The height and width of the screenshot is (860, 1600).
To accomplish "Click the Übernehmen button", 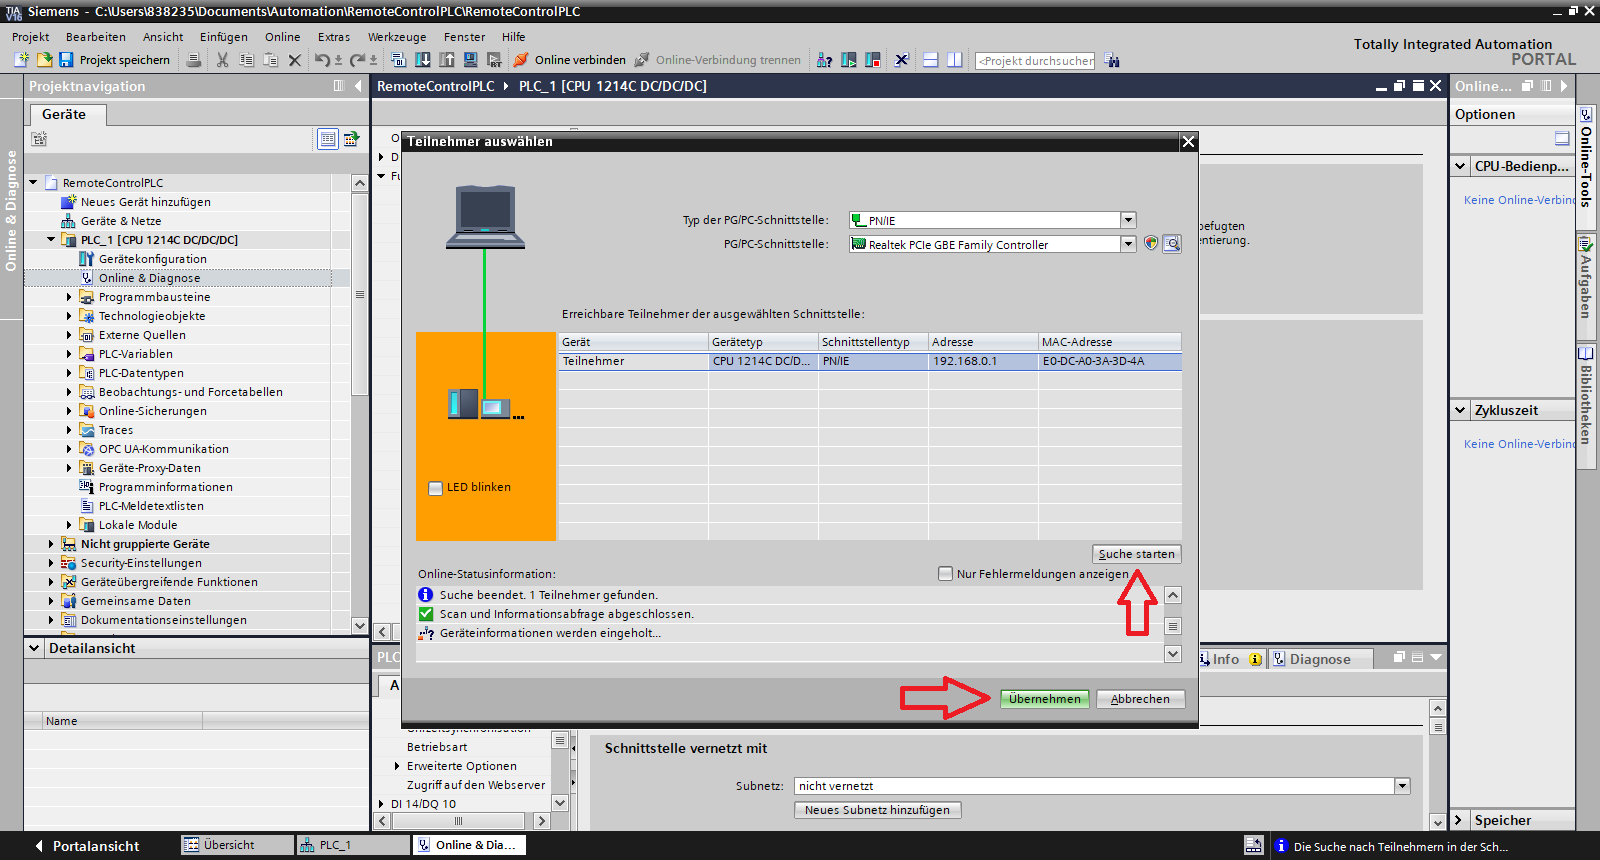I will click(x=1045, y=699).
